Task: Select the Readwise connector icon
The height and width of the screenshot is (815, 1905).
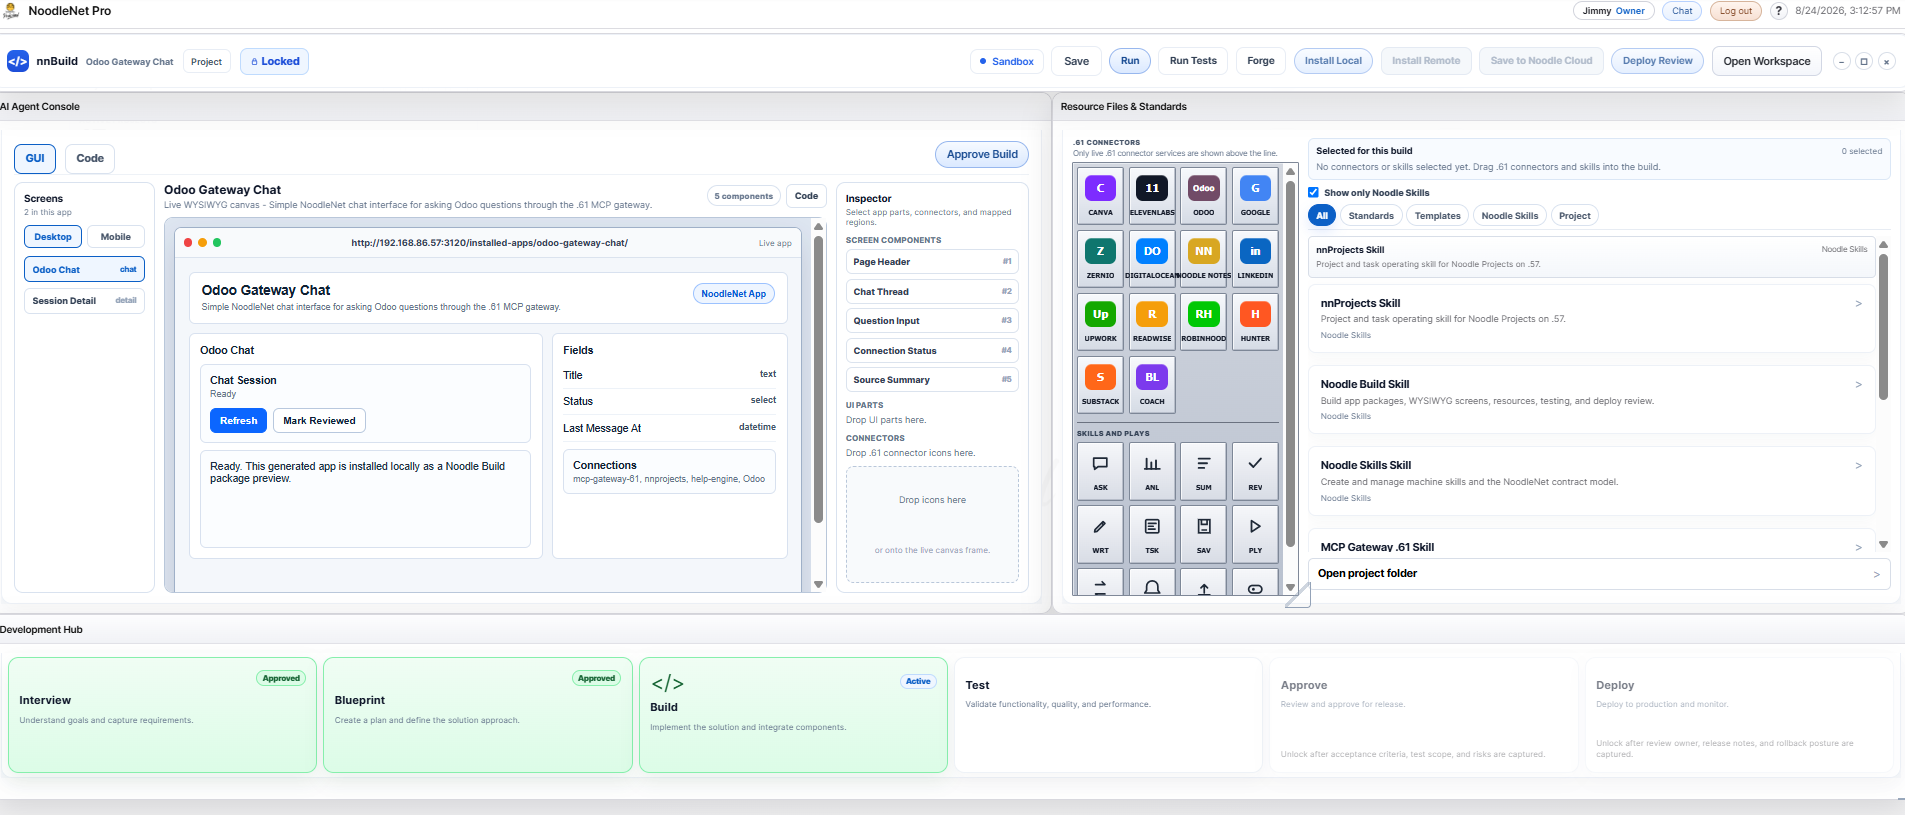Action: click(1152, 322)
